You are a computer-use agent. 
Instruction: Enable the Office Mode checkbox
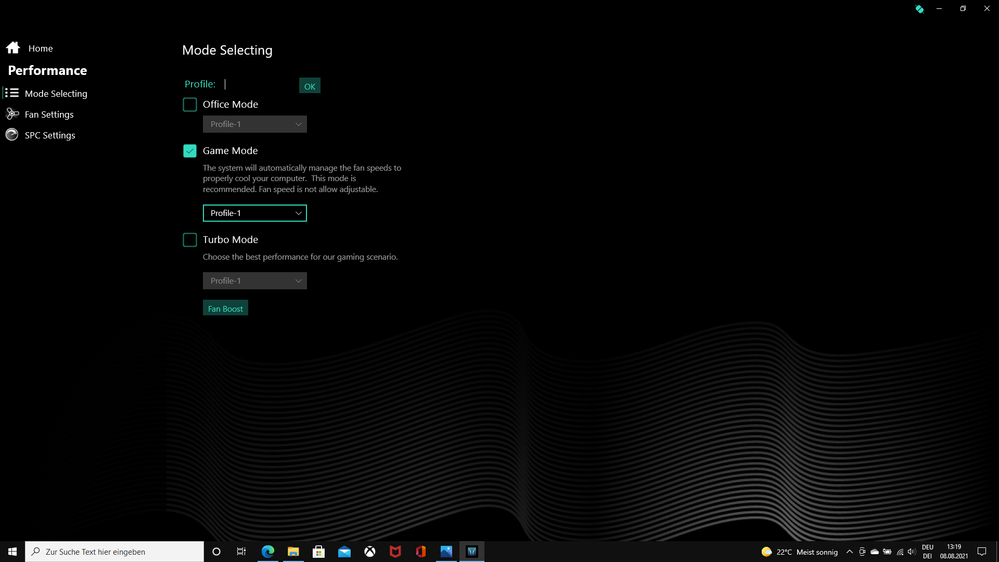(190, 104)
